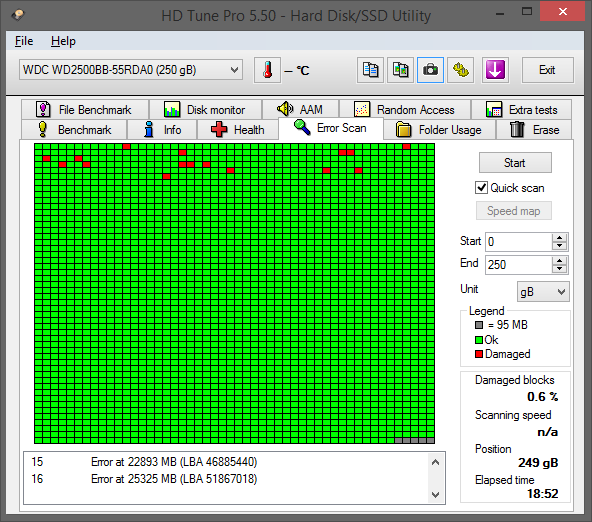Open the Unit gB dropdown
The height and width of the screenshot is (522, 592).
543,292
